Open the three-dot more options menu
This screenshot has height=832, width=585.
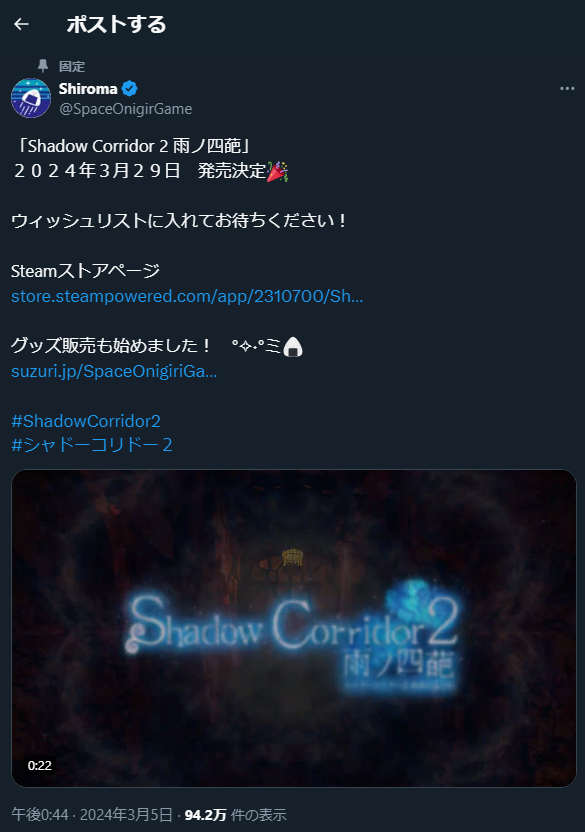point(567,89)
